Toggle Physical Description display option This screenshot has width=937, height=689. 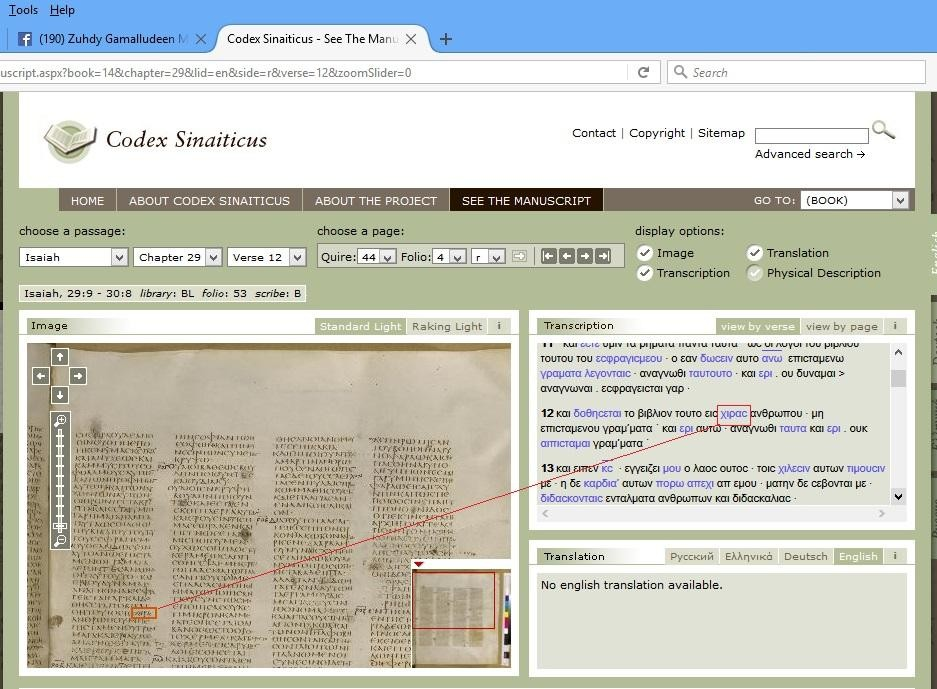755,273
